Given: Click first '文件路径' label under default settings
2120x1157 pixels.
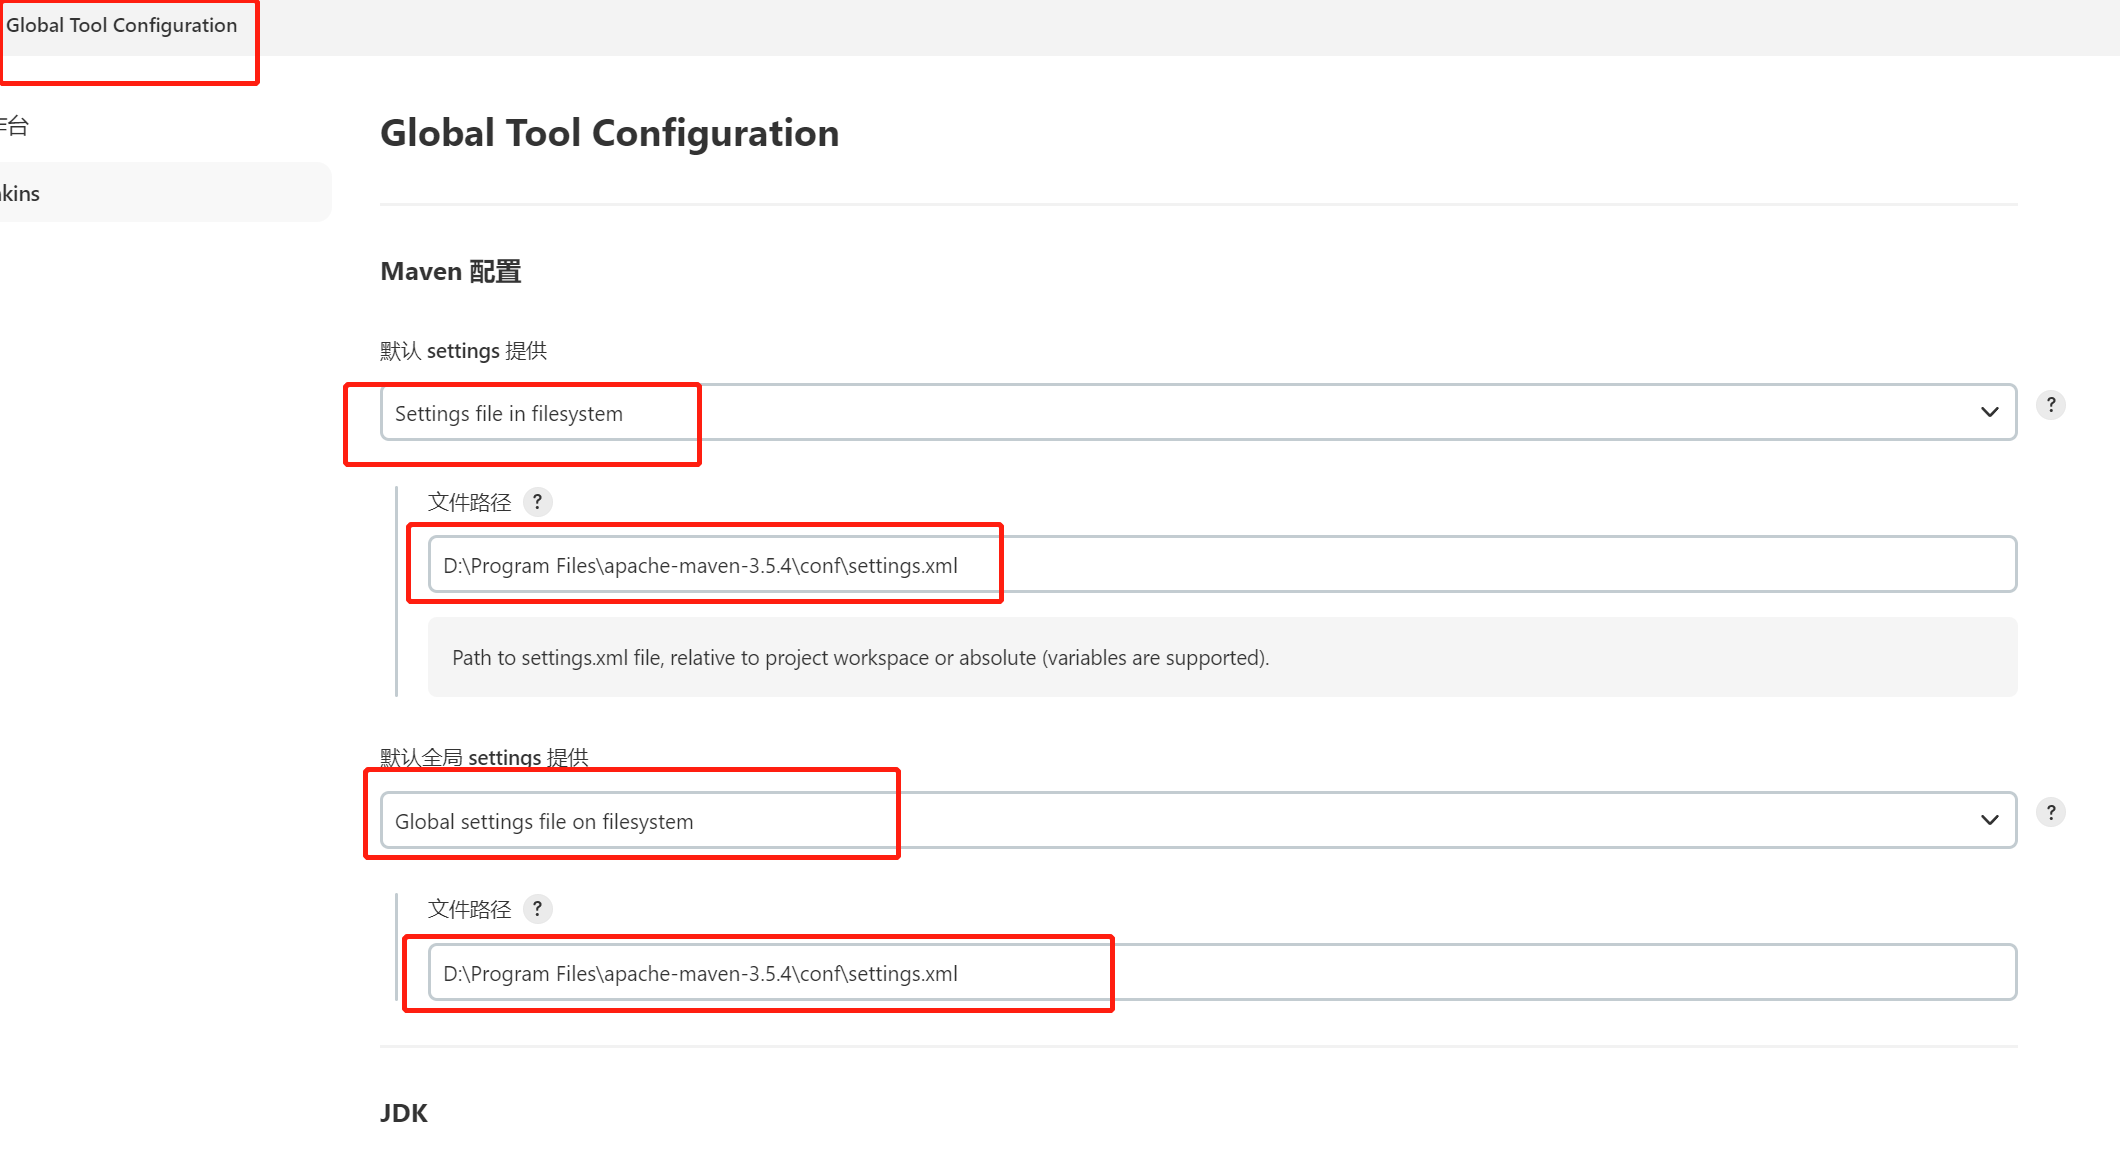Looking at the screenshot, I should (469, 502).
